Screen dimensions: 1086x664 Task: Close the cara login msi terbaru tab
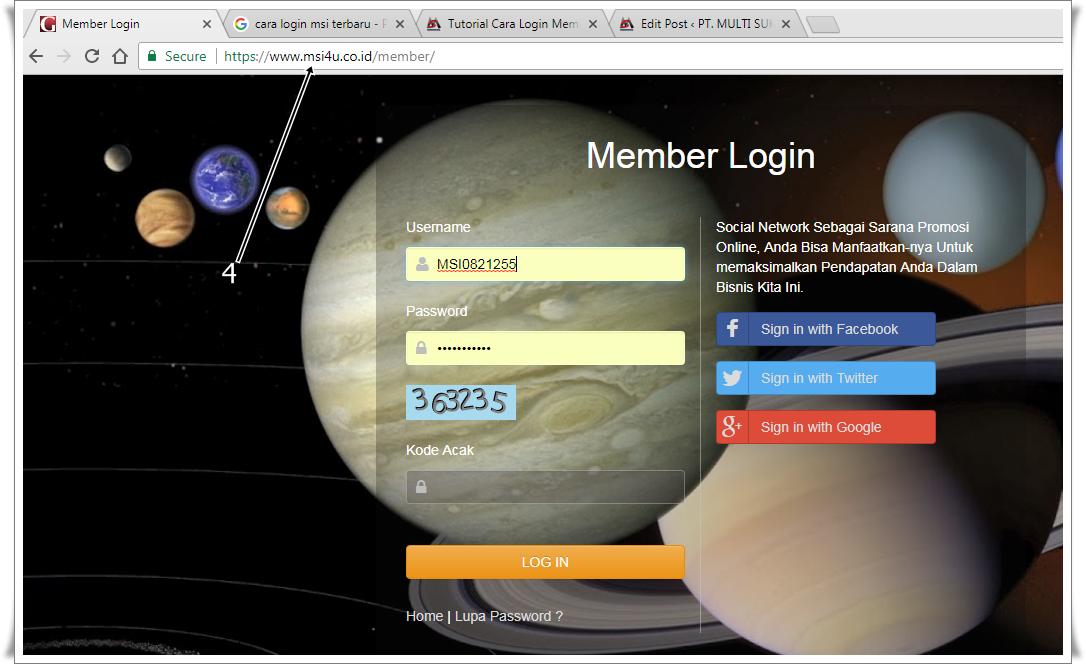400,24
